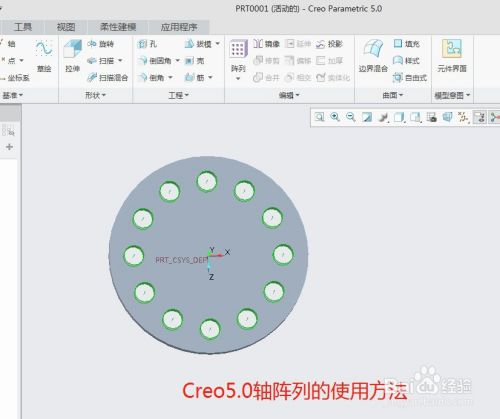The width and height of the screenshot is (500, 419).
Task: Click the Refit view icon
Action: 319,117
